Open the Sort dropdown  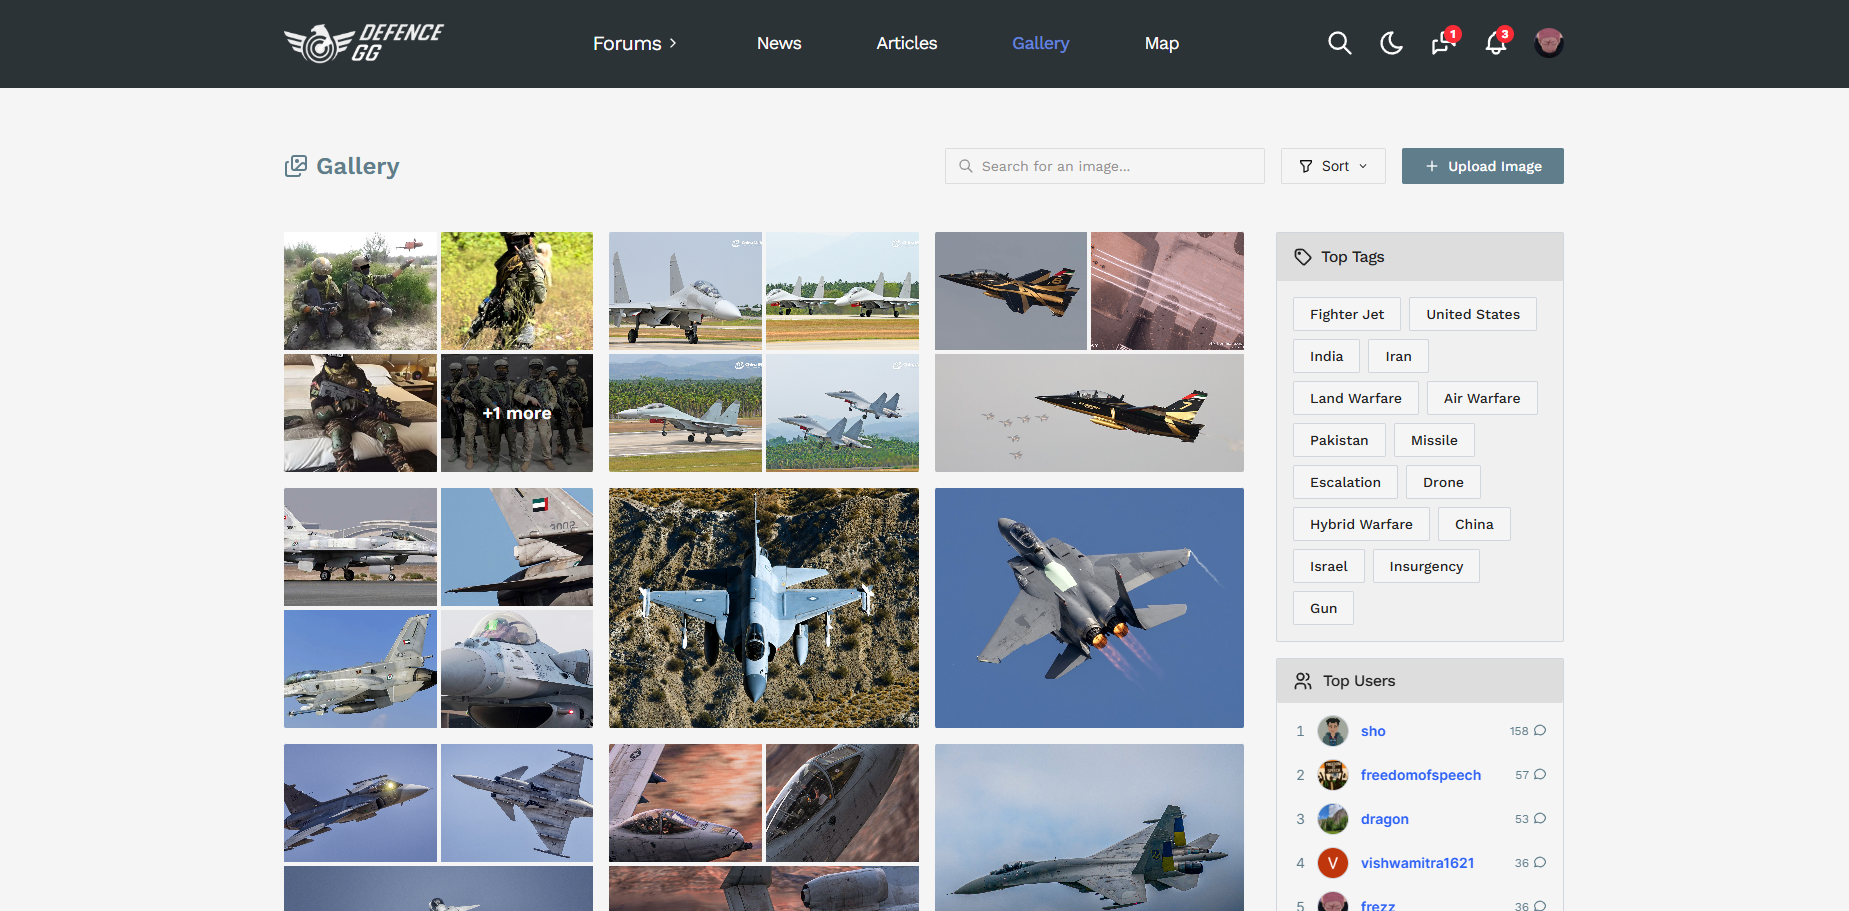(1333, 166)
